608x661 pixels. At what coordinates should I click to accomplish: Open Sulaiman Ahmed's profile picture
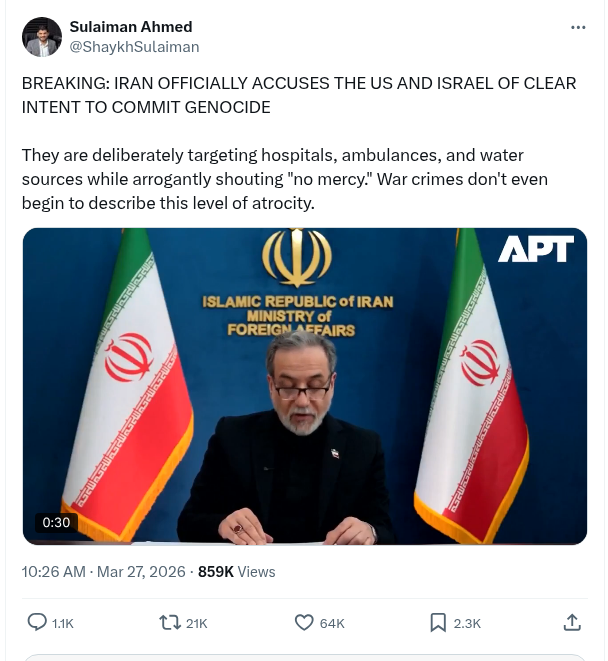(x=42, y=37)
